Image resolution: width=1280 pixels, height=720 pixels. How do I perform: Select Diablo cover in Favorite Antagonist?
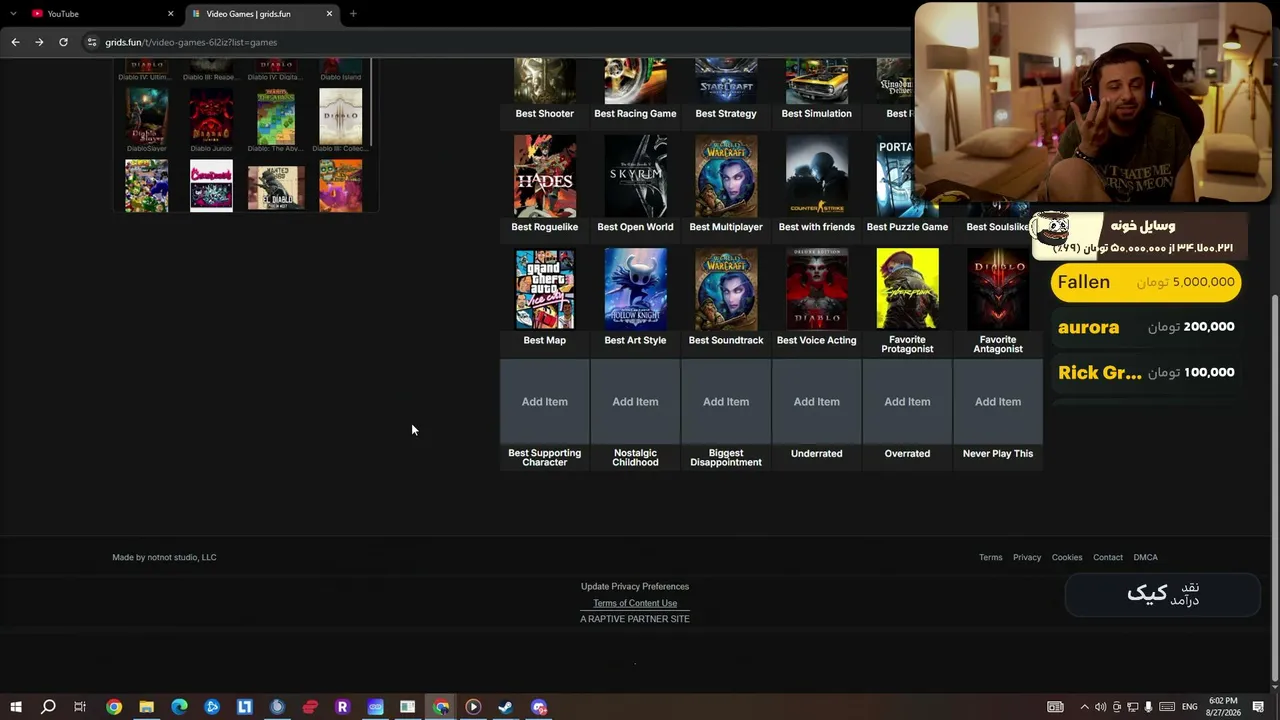tap(998, 289)
